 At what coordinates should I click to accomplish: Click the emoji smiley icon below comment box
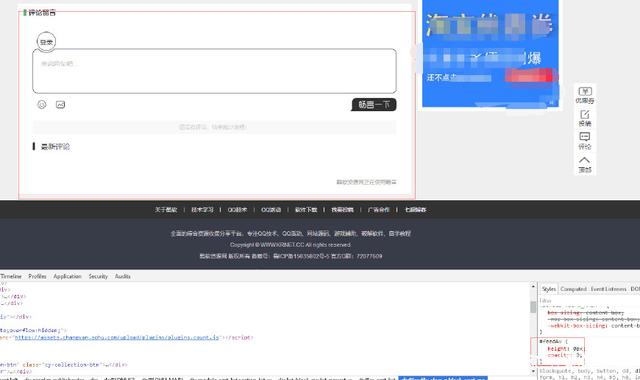[42, 105]
